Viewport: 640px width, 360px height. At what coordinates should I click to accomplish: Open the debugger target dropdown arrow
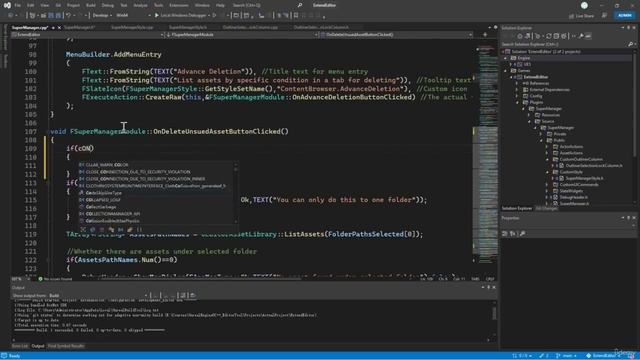209,16
